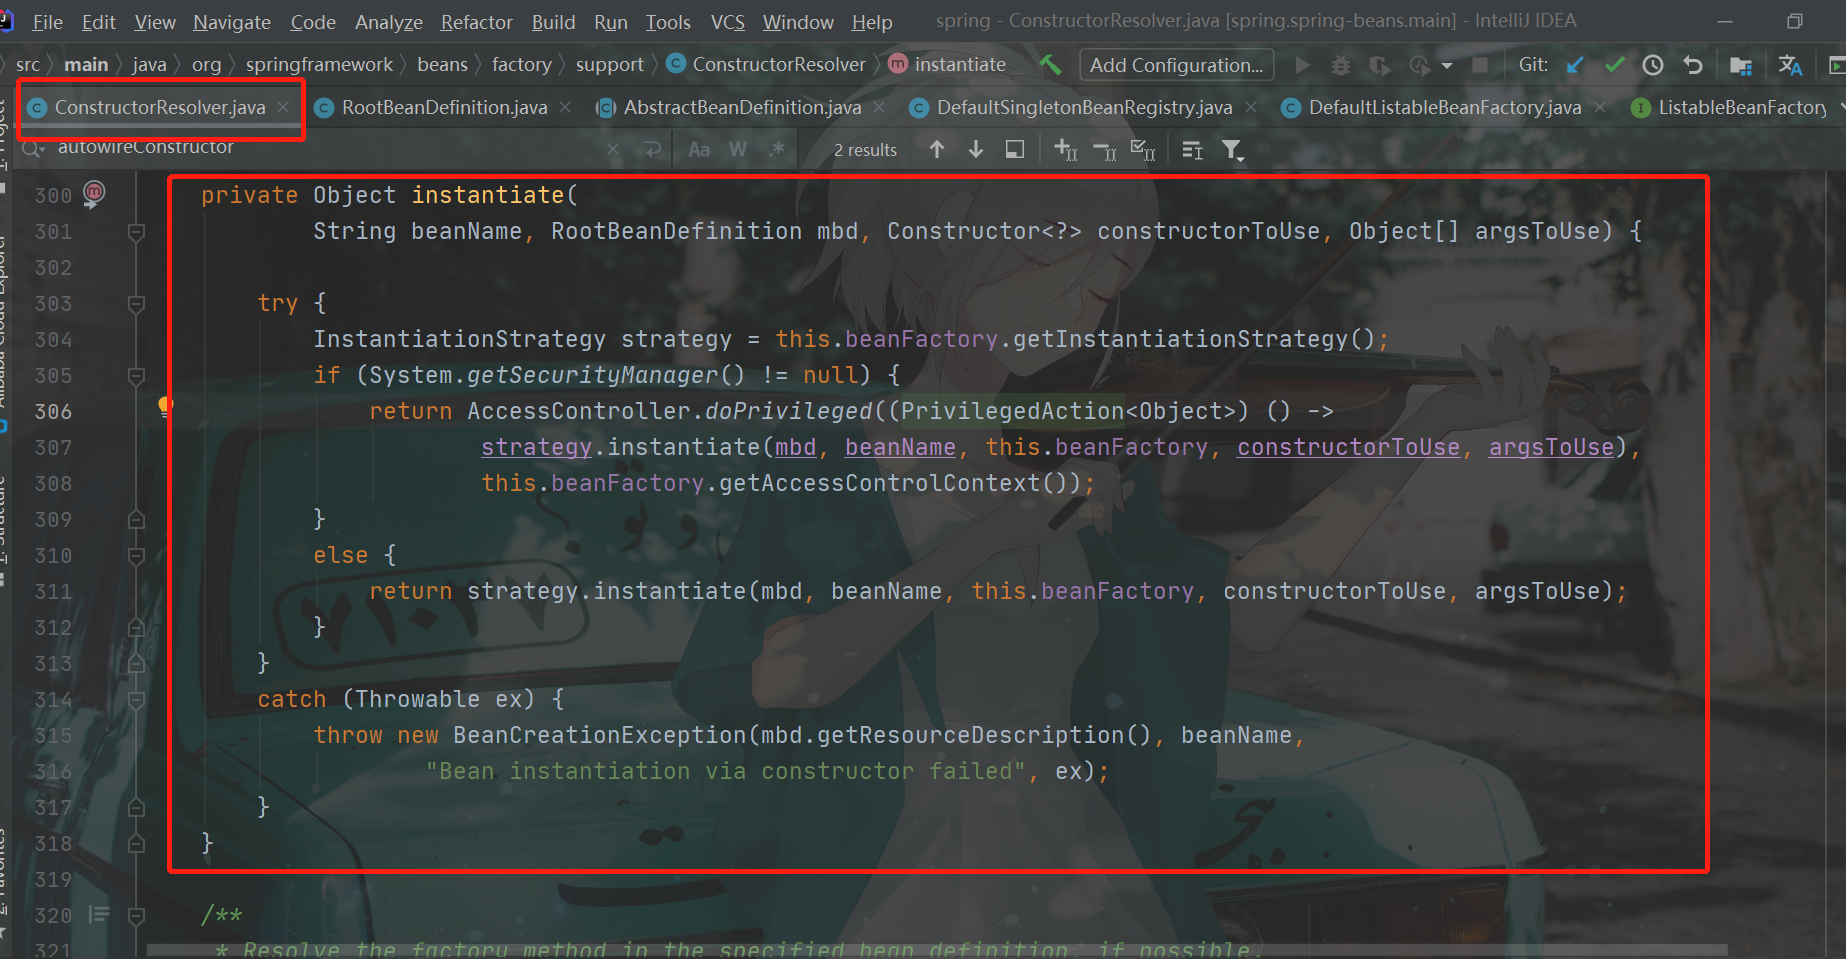The height and width of the screenshot is (959, 1846).
Task: Close the RootBeanDefinition.java tab
Action: click(x=566, y=107)
